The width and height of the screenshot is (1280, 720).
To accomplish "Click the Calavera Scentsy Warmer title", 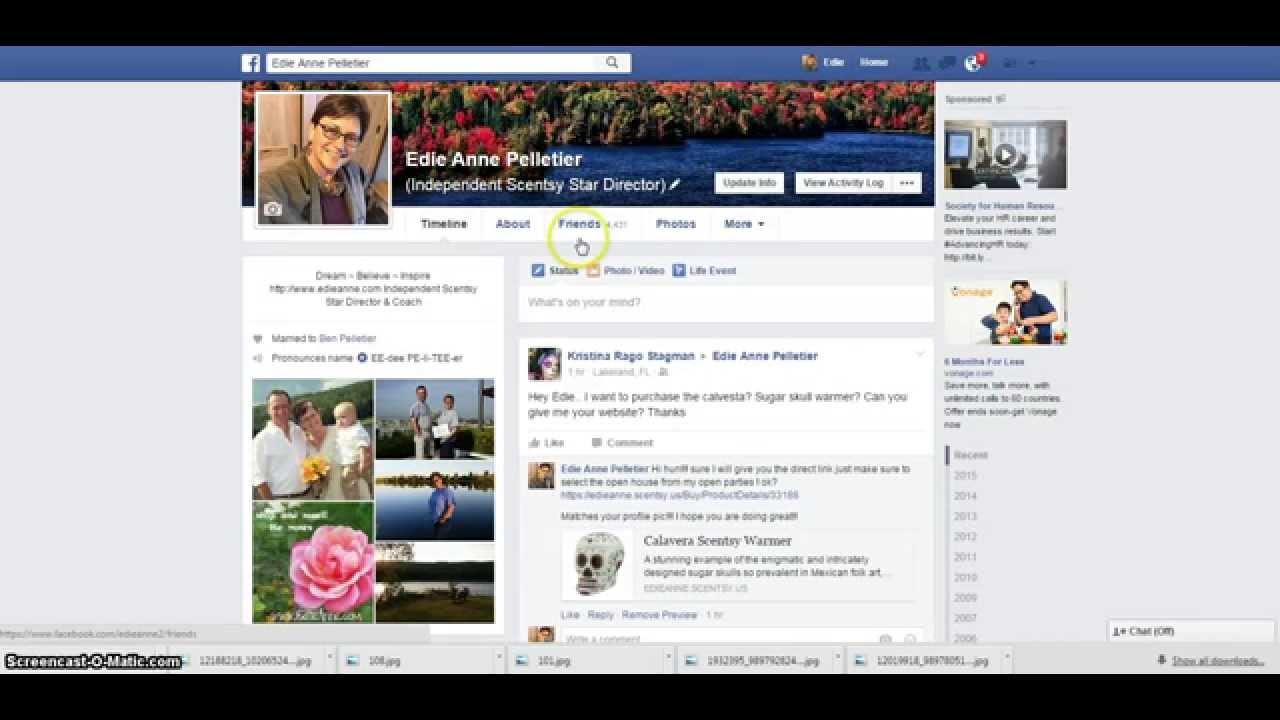I will coord(717,541).
